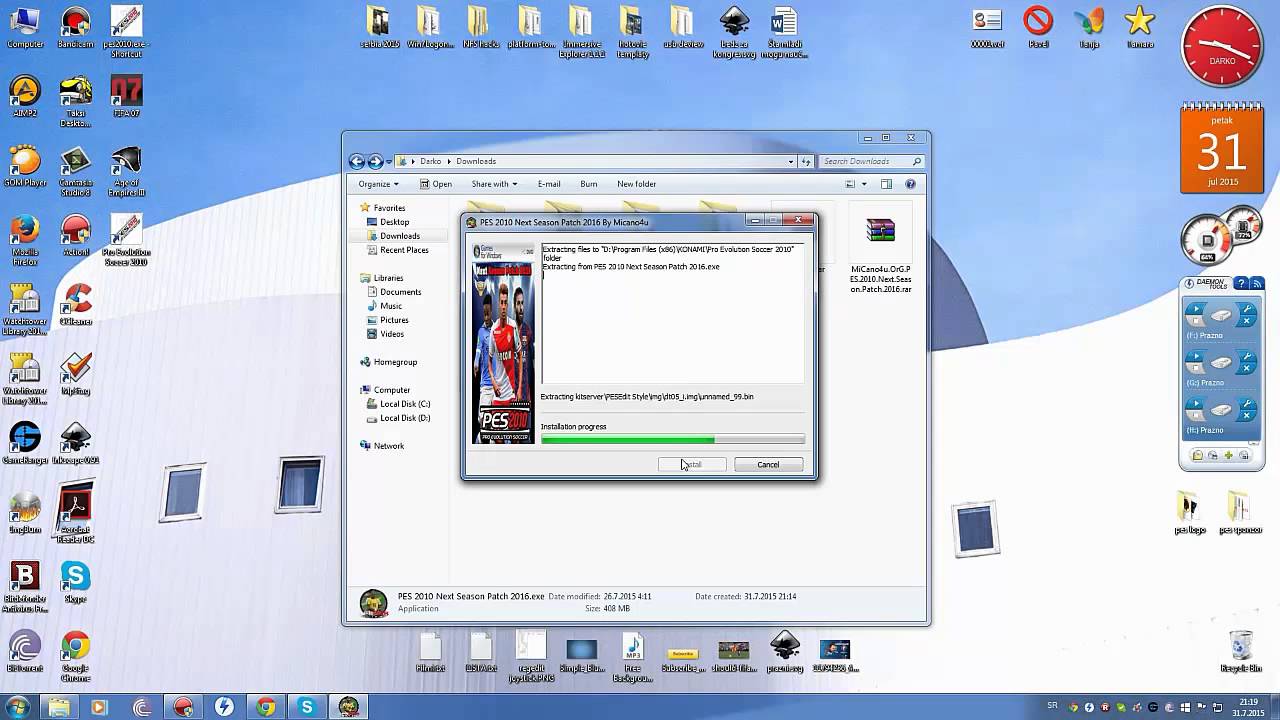Viewport: 1280px width, 720px height.
Task: Create a New folder in Explorer
Action: pyautogui.click(x=636, y=184)
